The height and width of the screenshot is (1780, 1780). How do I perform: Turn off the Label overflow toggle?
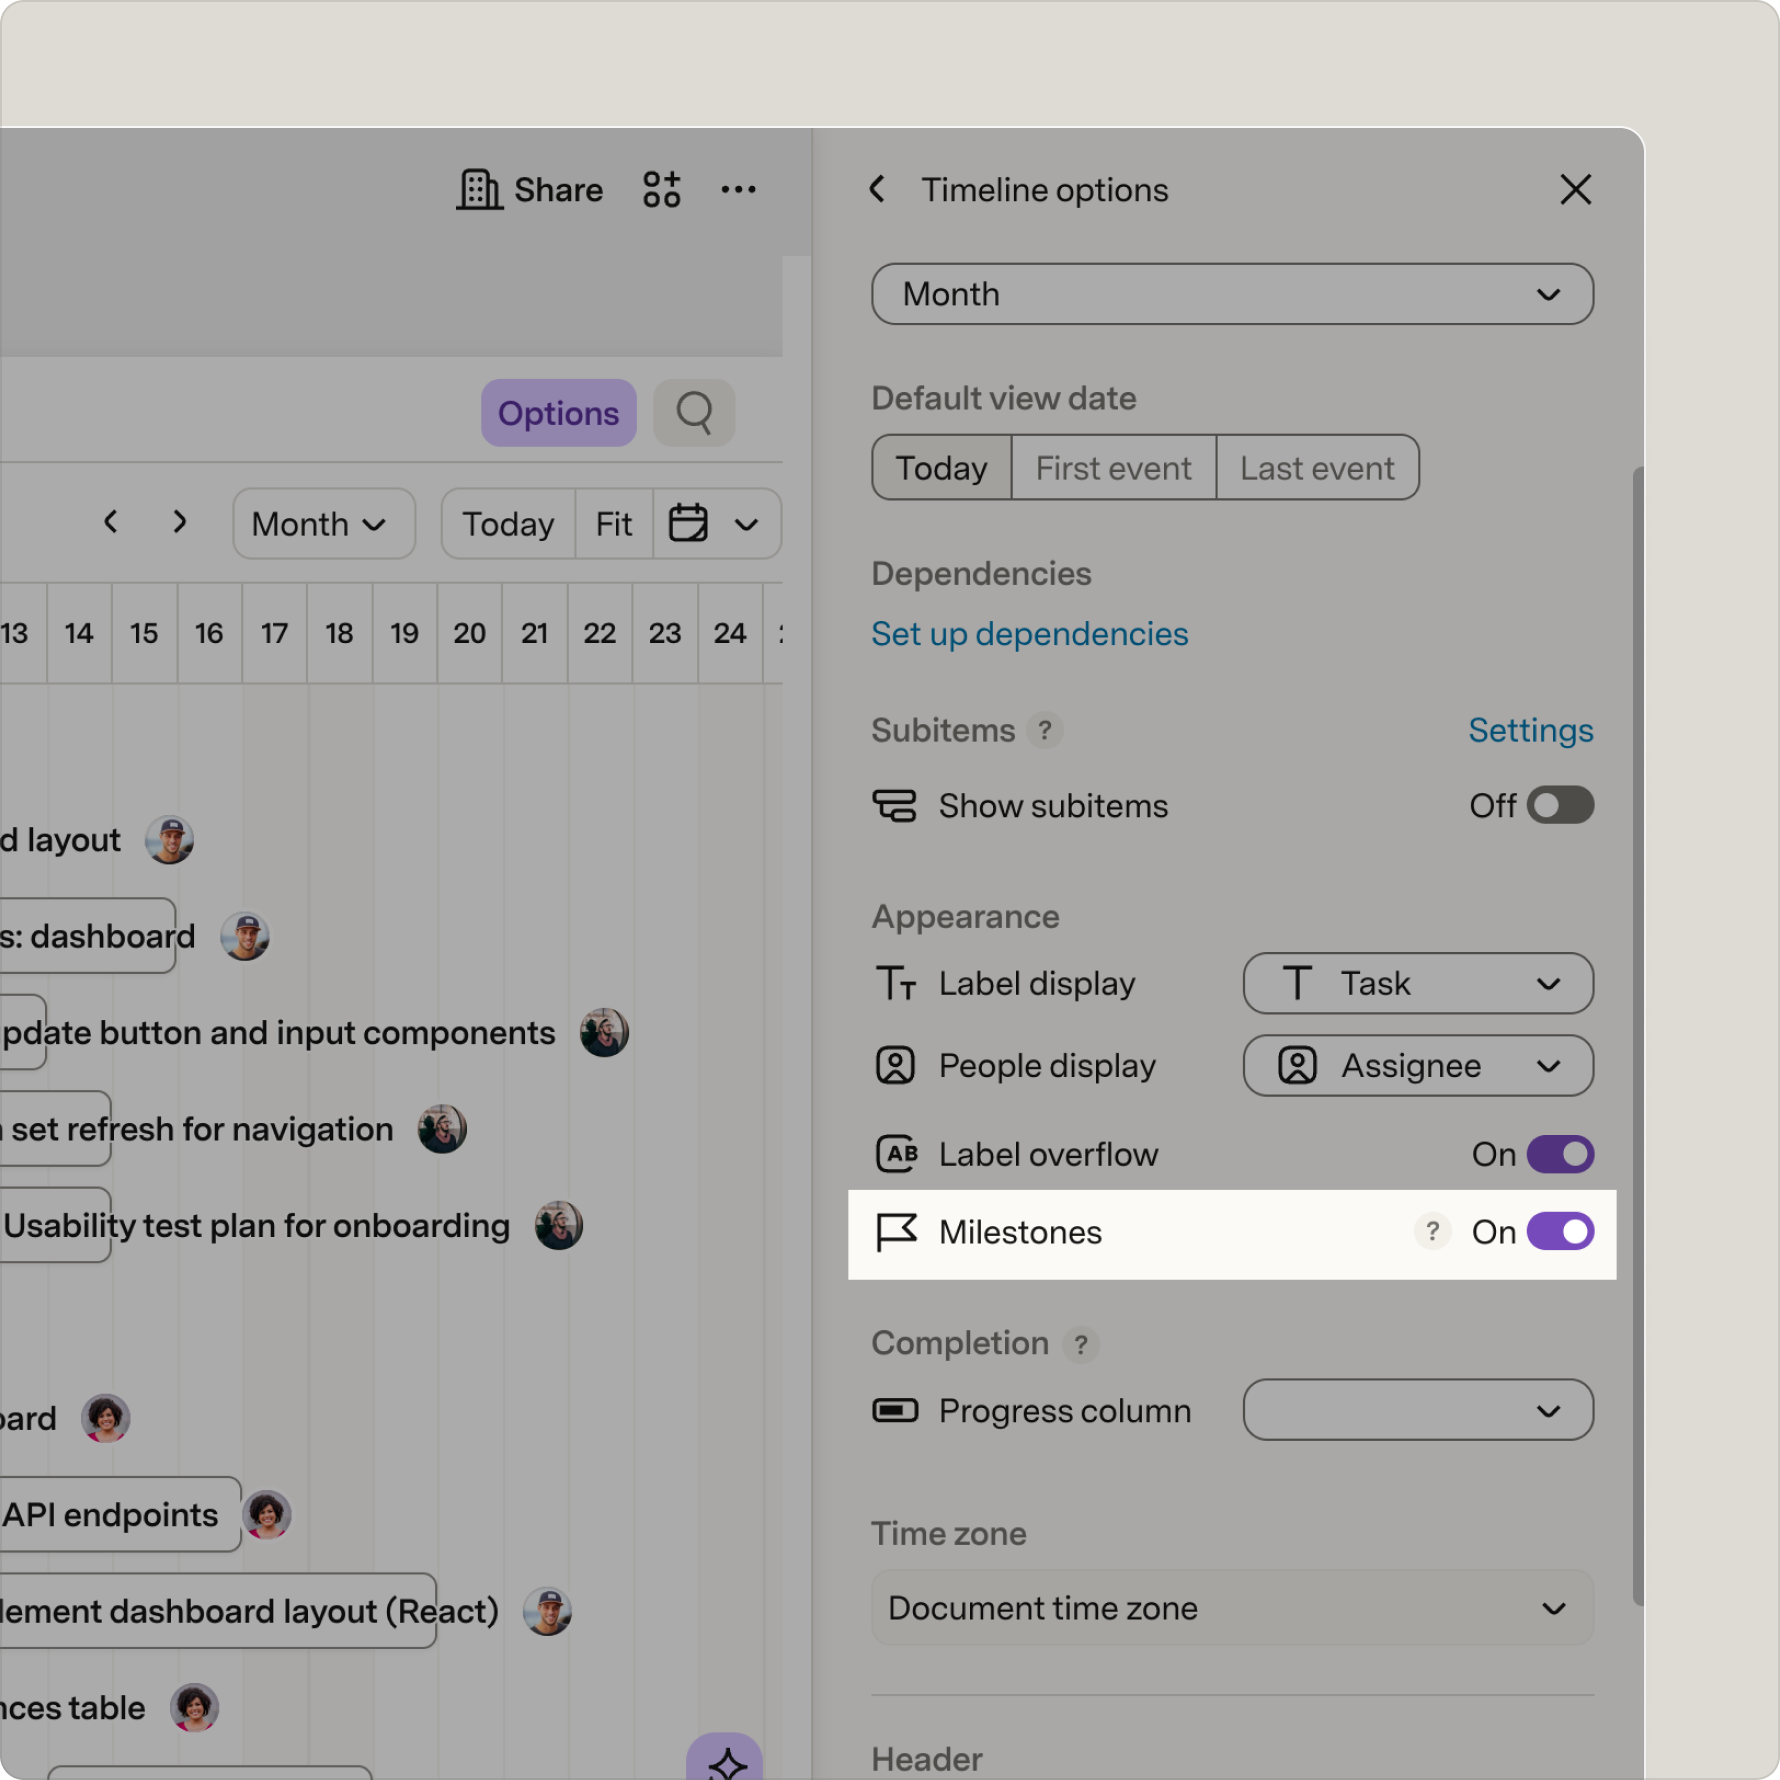tap(1560, 1154)
